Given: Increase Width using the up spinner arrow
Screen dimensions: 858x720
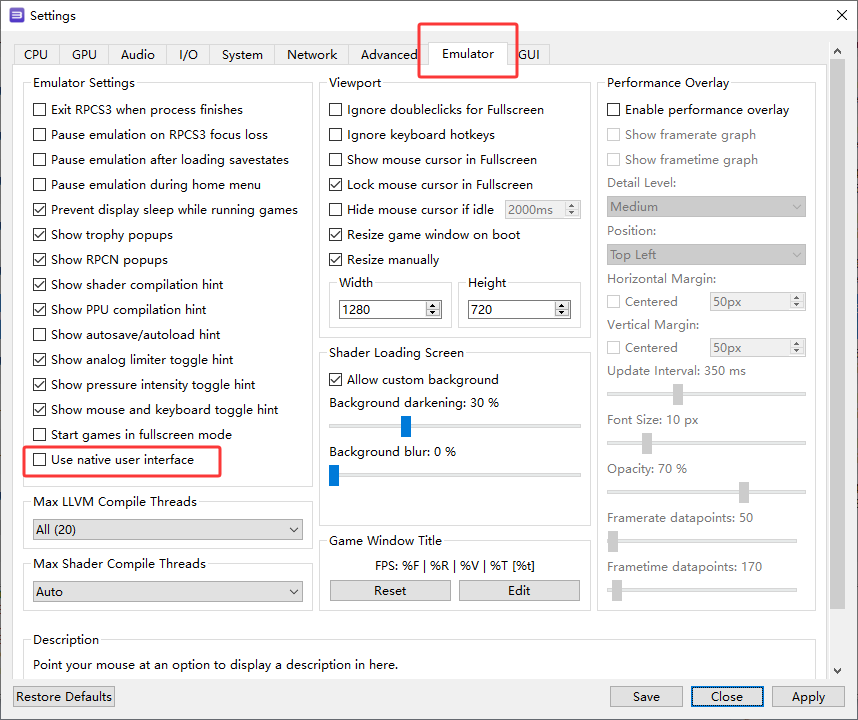Looking at the screenshot, I should [x=433, y=305].
